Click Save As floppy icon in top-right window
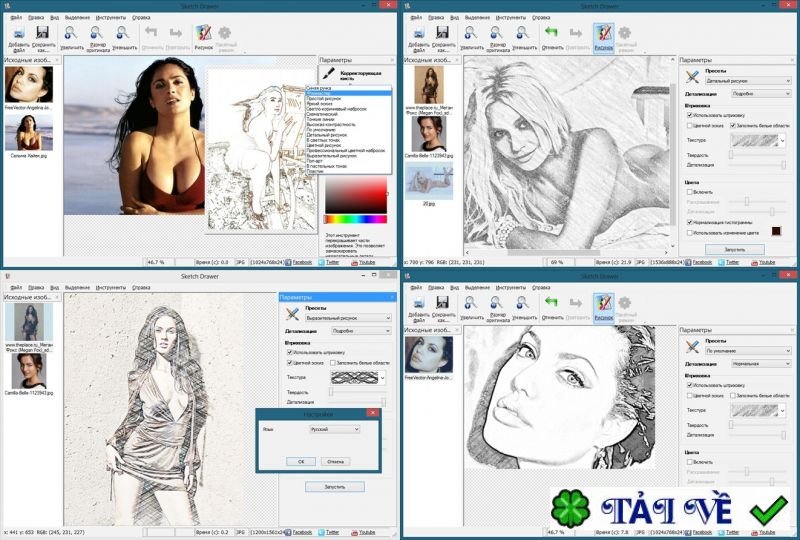Image resolution: width=800 pixels, height=540 pixels. pyautogui.click(x=442, y=33)
